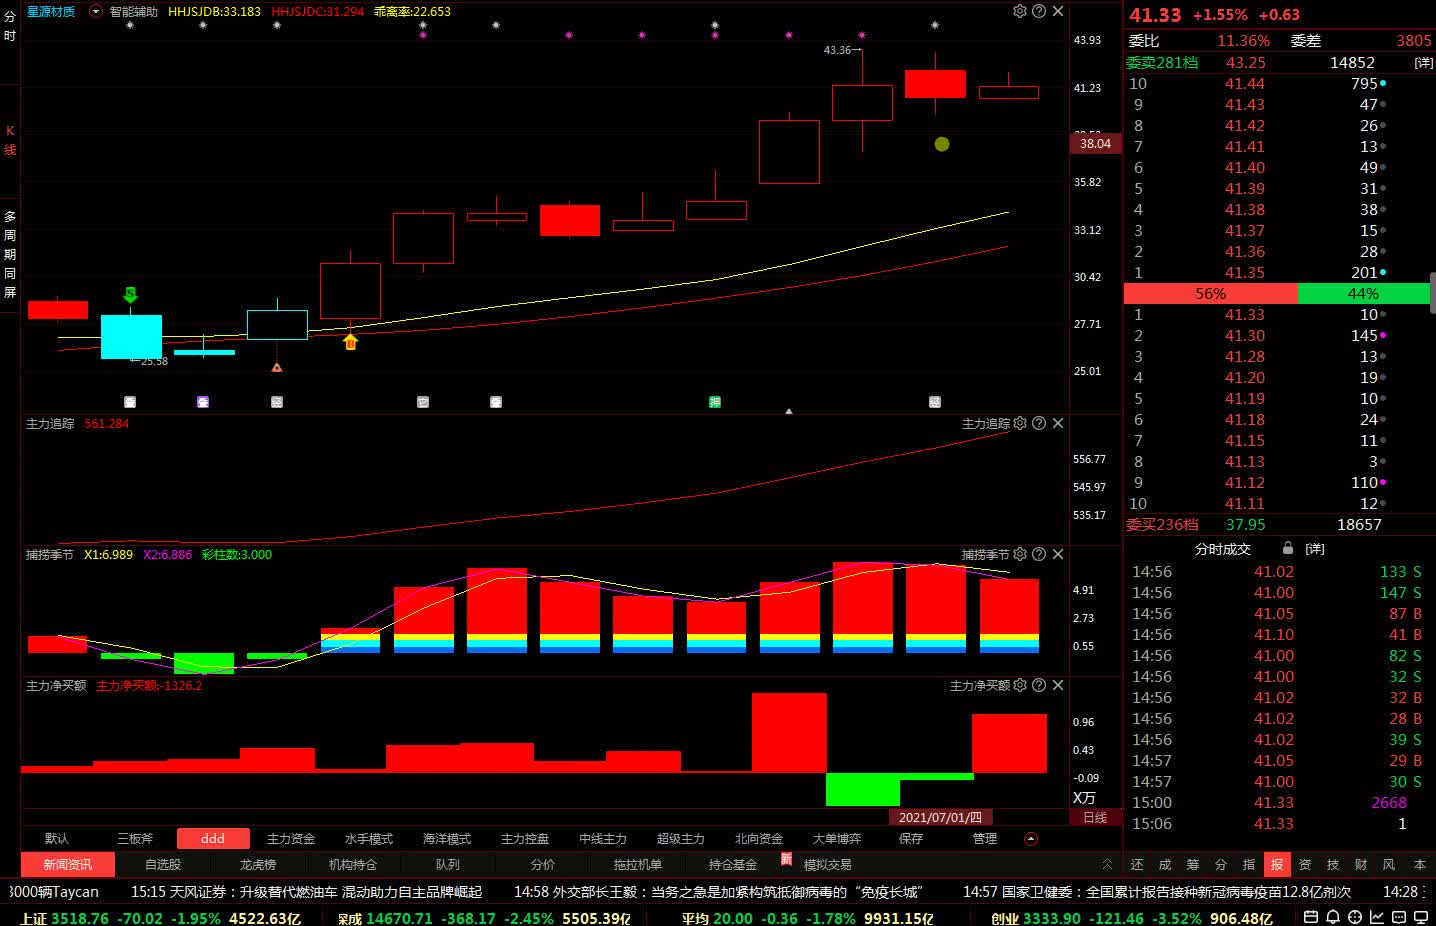
Task: Open the 日线 period selector
Action: [1095, 817]
